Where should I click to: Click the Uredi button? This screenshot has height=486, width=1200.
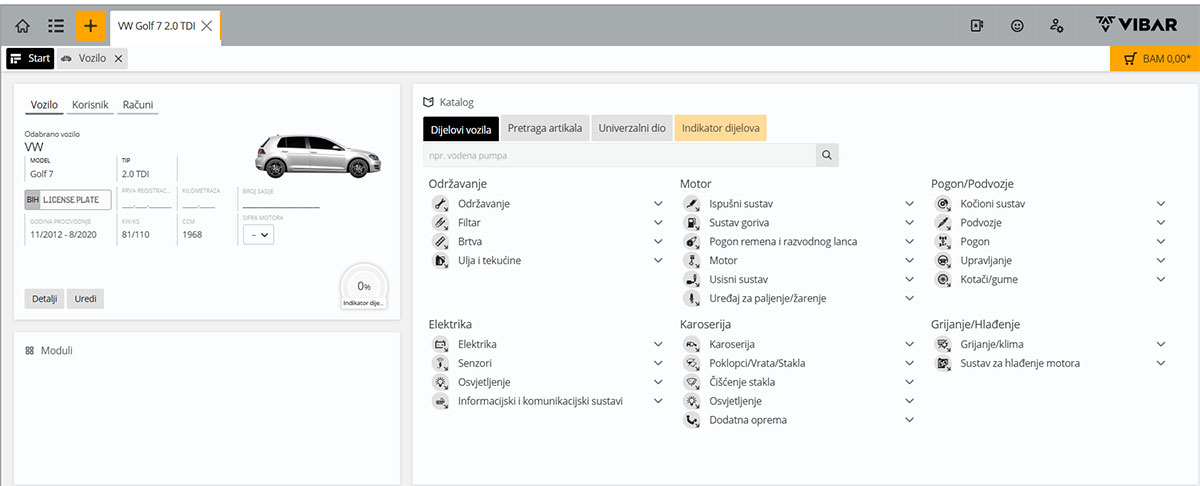(x=85, y=298)
